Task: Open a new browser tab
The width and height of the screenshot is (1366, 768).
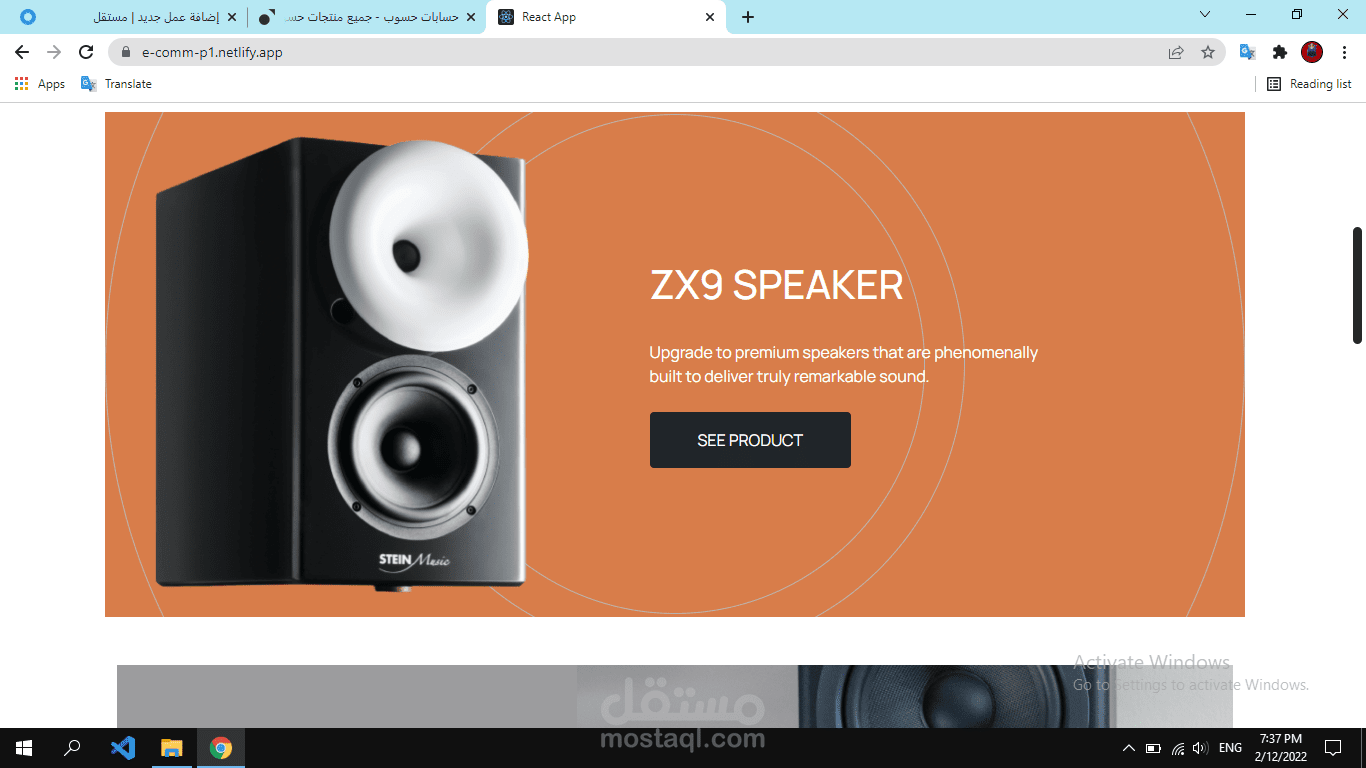Action: tap(747, 17)
